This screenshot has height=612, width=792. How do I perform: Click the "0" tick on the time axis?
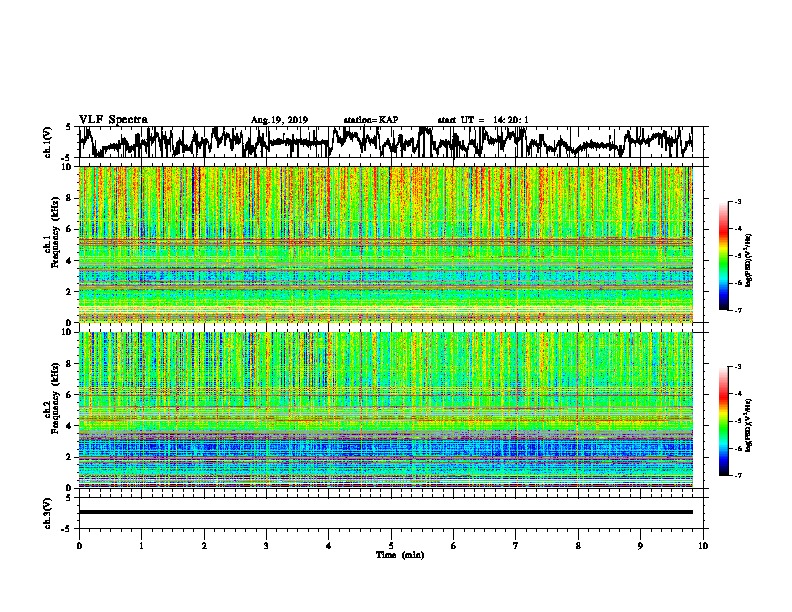point(79,545)
